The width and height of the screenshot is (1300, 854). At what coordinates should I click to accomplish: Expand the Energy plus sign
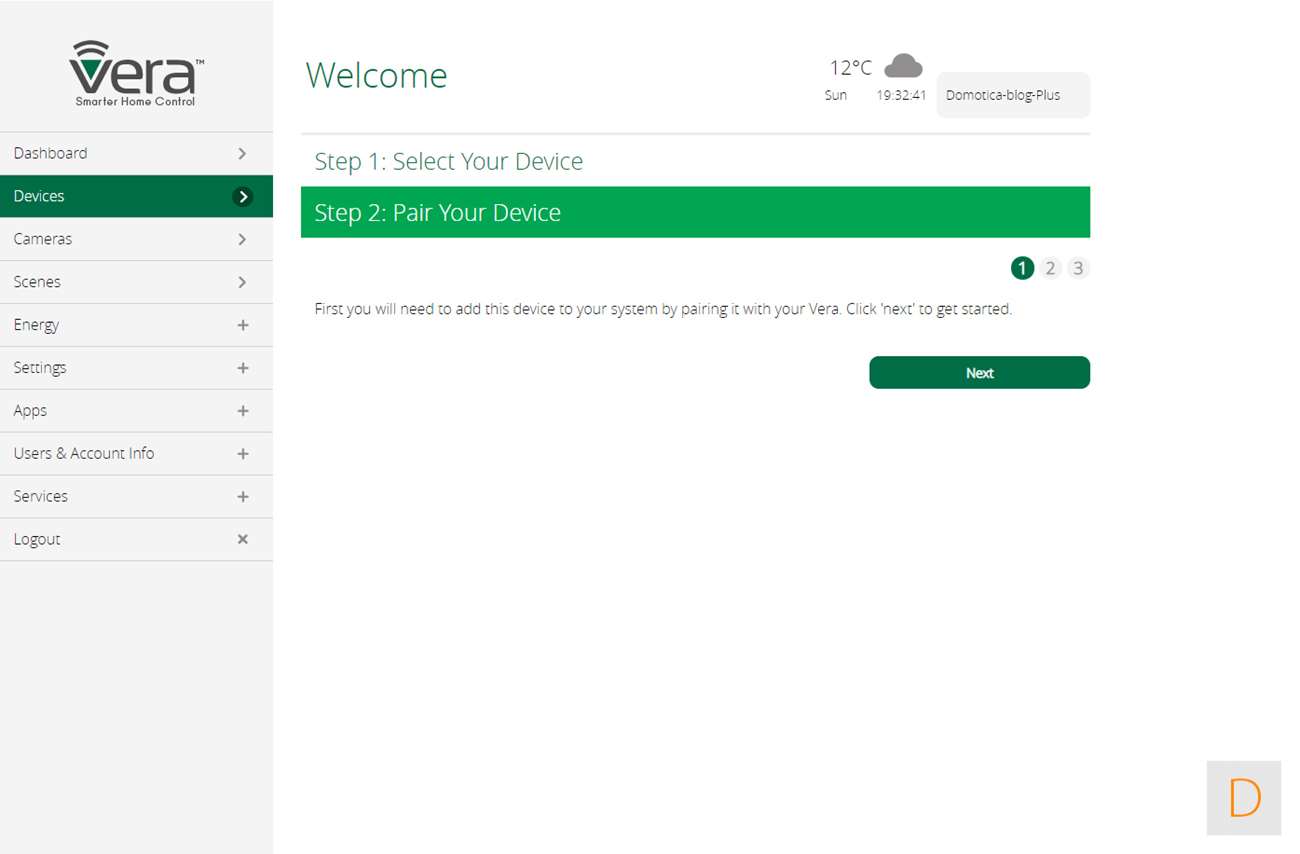point(242,325)
